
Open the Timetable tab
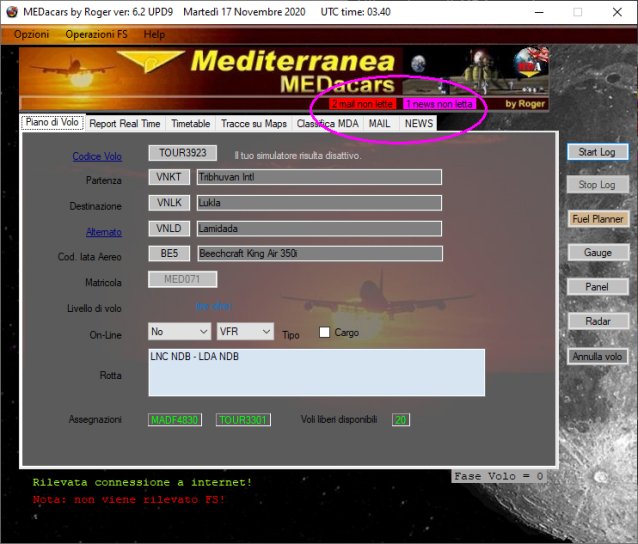[191, 123]
